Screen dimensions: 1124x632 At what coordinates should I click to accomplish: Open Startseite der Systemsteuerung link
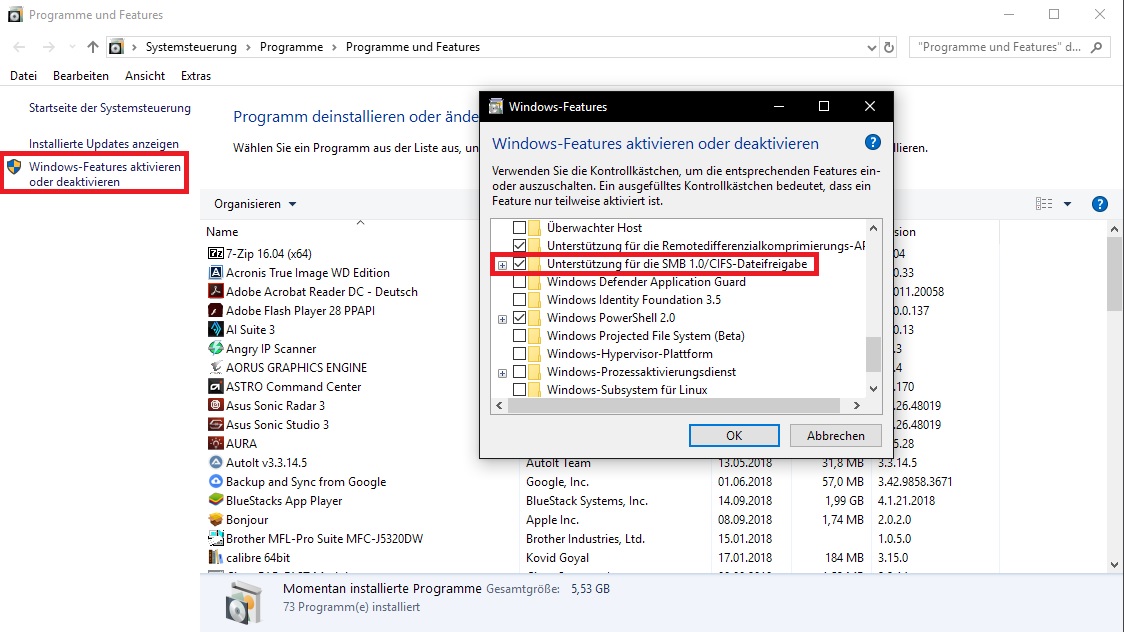110,107
